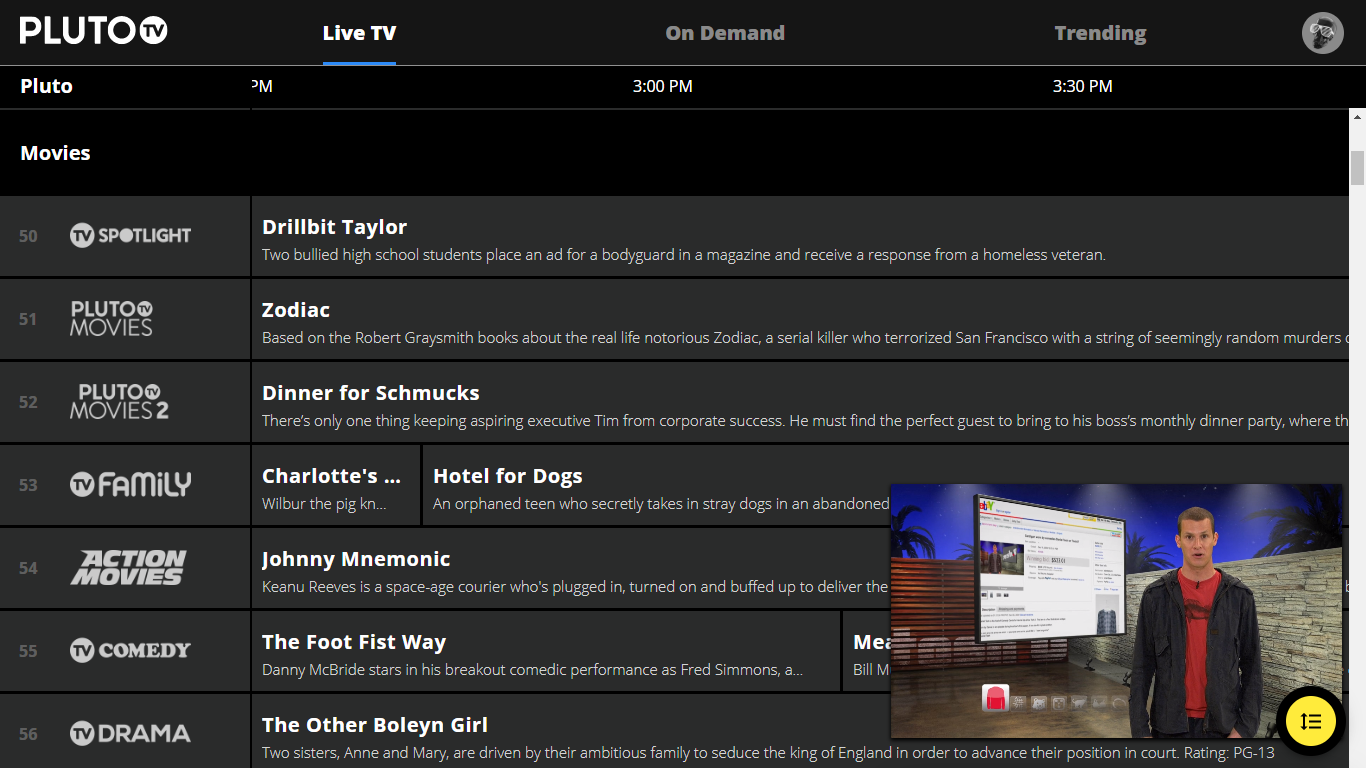Click the 3:30 PM time marker
The width and height of the screenshot is (1366, 768).
click(1083, 86)
